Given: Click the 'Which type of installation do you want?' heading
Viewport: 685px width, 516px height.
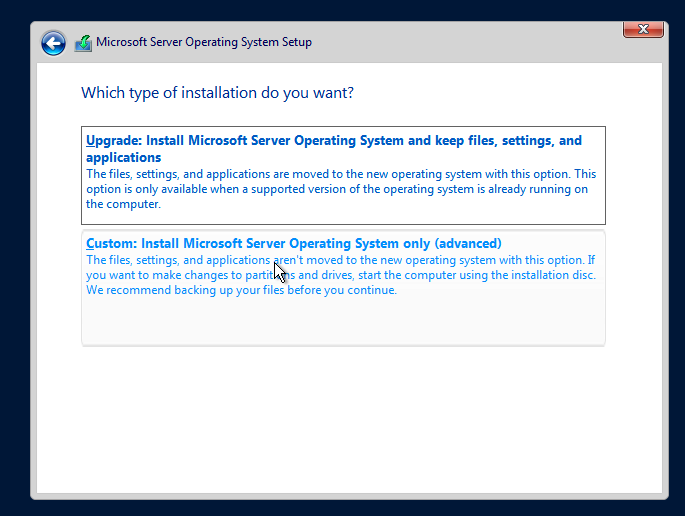Looking at the screenshot, I should [217, 93].
